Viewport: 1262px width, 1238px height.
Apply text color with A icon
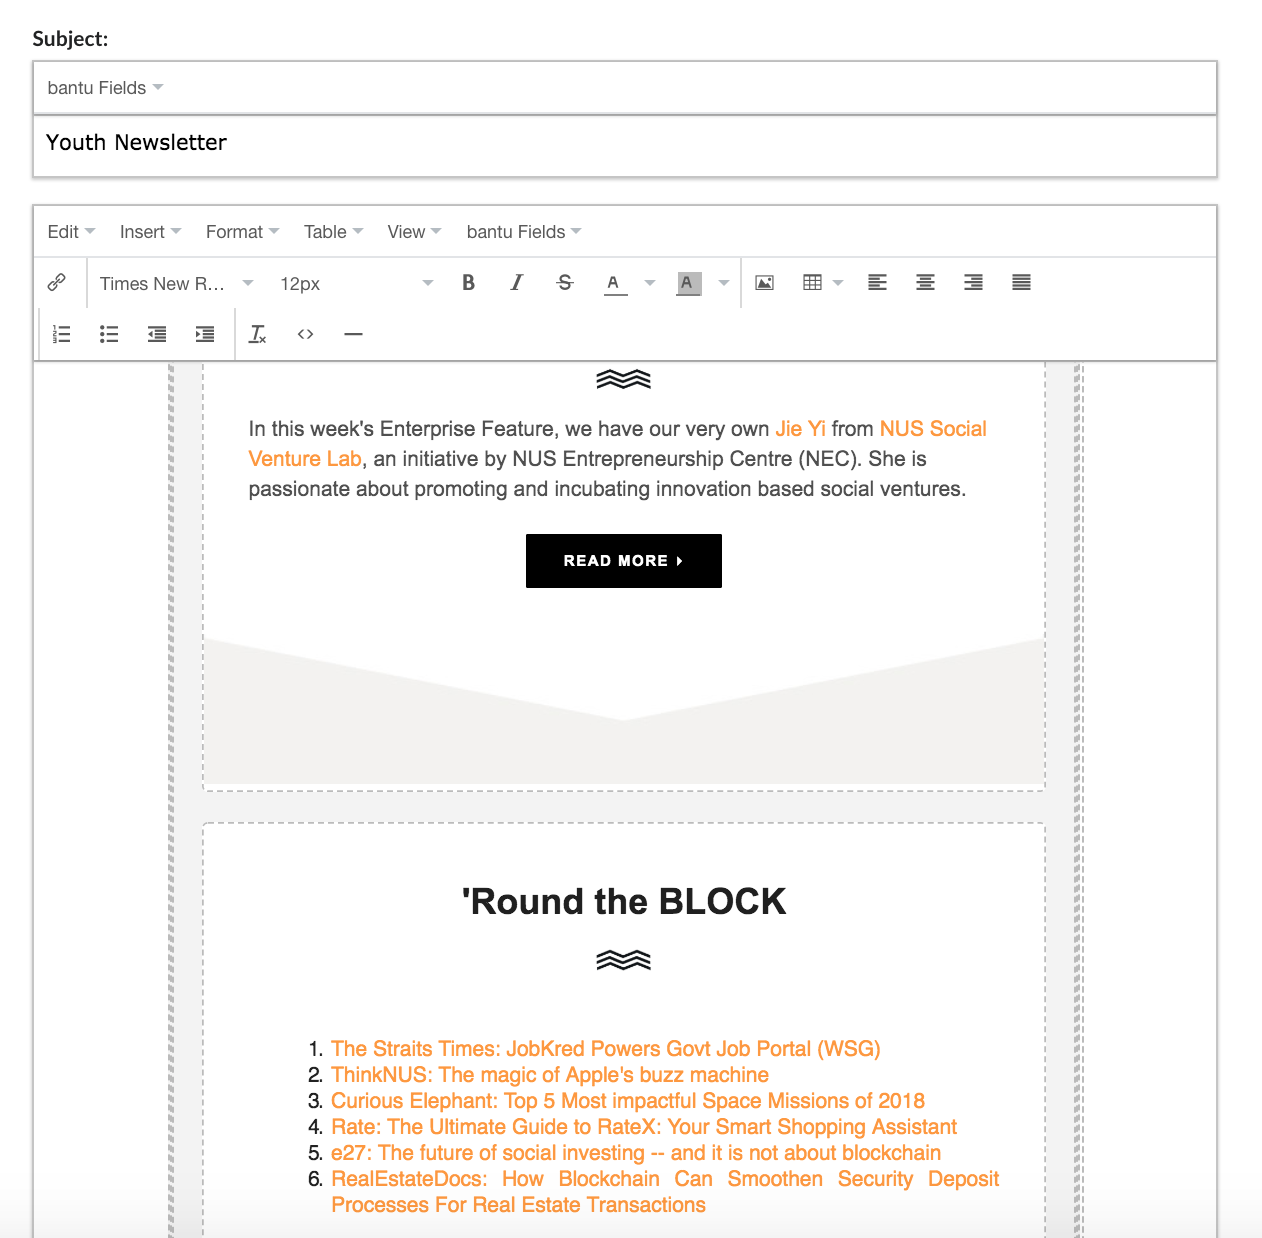coord(614,283)
